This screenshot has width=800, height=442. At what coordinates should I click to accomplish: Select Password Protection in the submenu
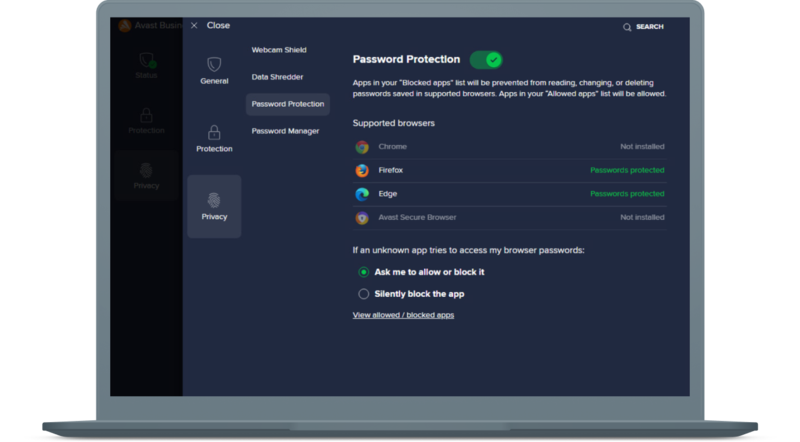[287, 104]
